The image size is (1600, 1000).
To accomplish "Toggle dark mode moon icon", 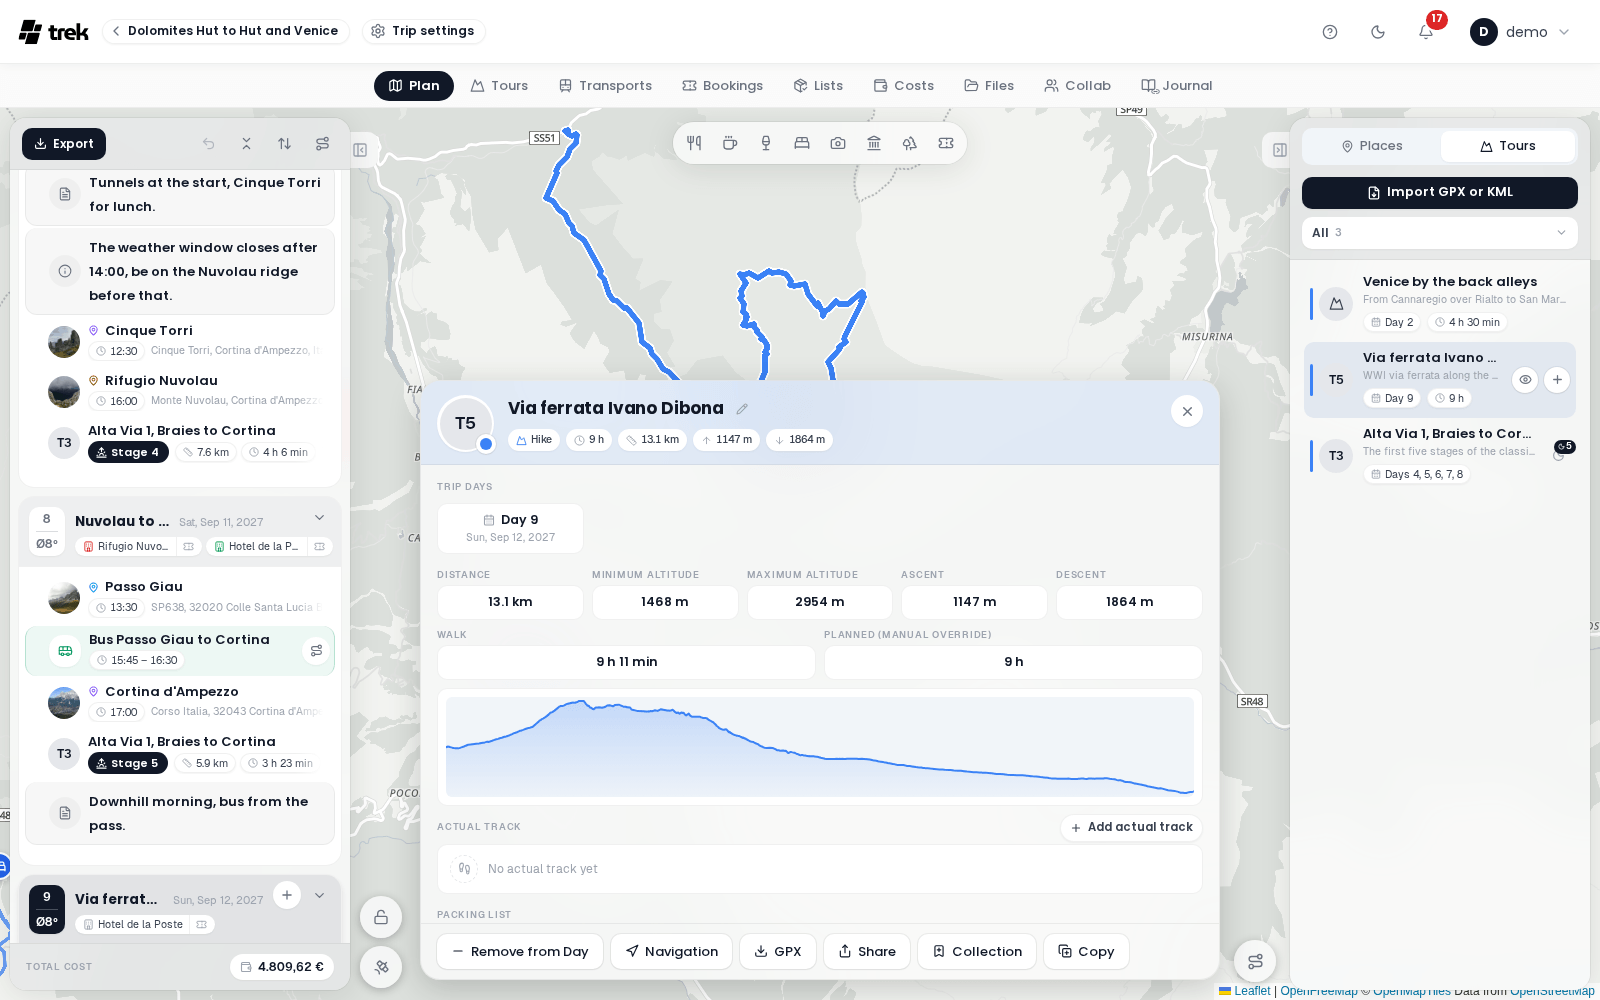I will point(1378,32).
